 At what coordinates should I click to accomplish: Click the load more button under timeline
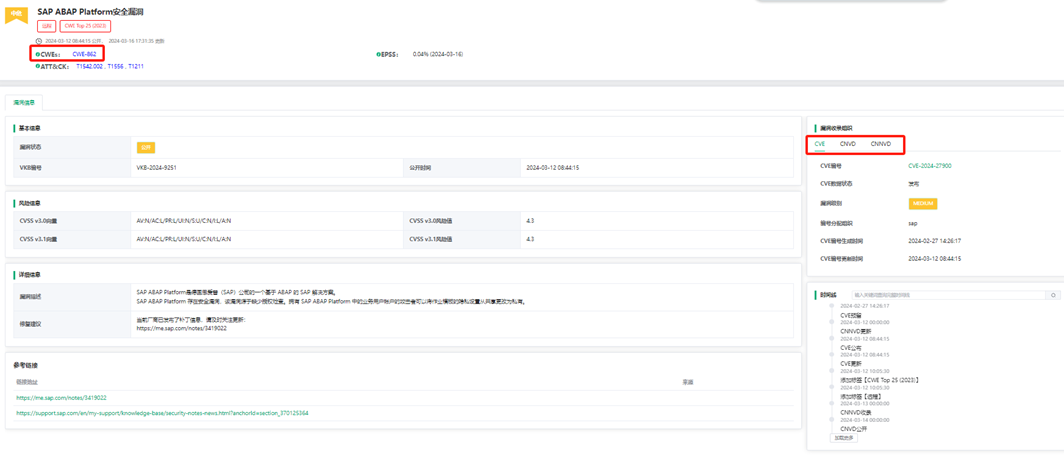(844, 438)
